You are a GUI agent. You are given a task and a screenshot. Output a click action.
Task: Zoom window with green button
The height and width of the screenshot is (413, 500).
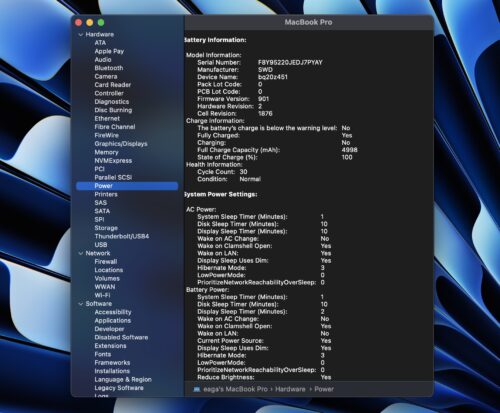point(101,22)
